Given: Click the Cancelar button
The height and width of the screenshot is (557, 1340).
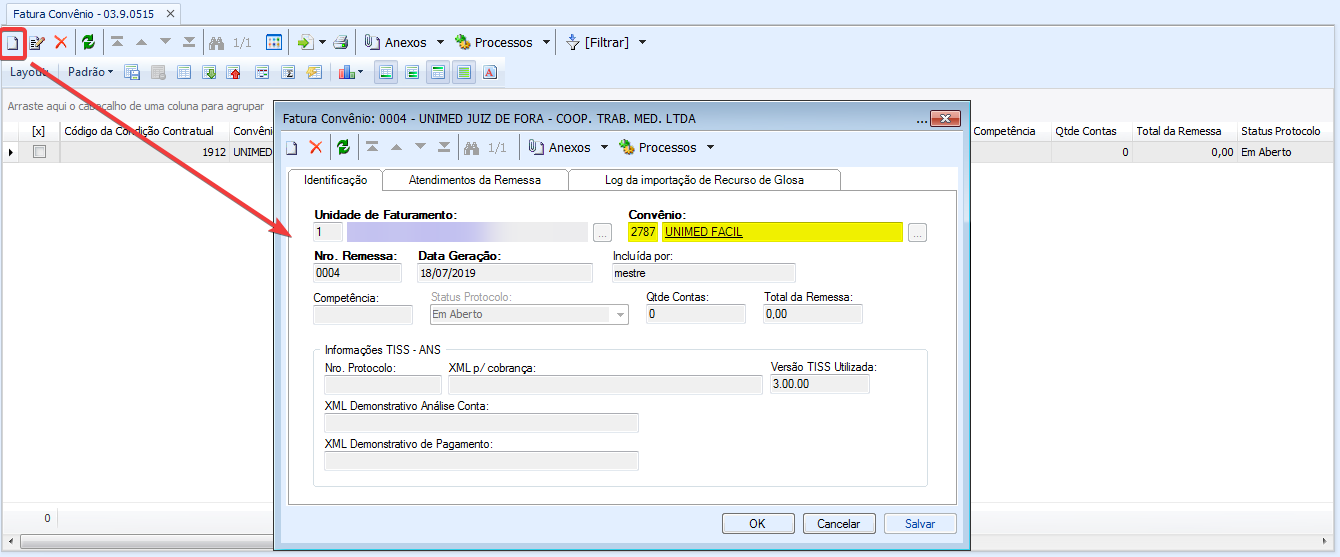Looking at the screenshot, I should pyautogui.click(x=839, y=523).
